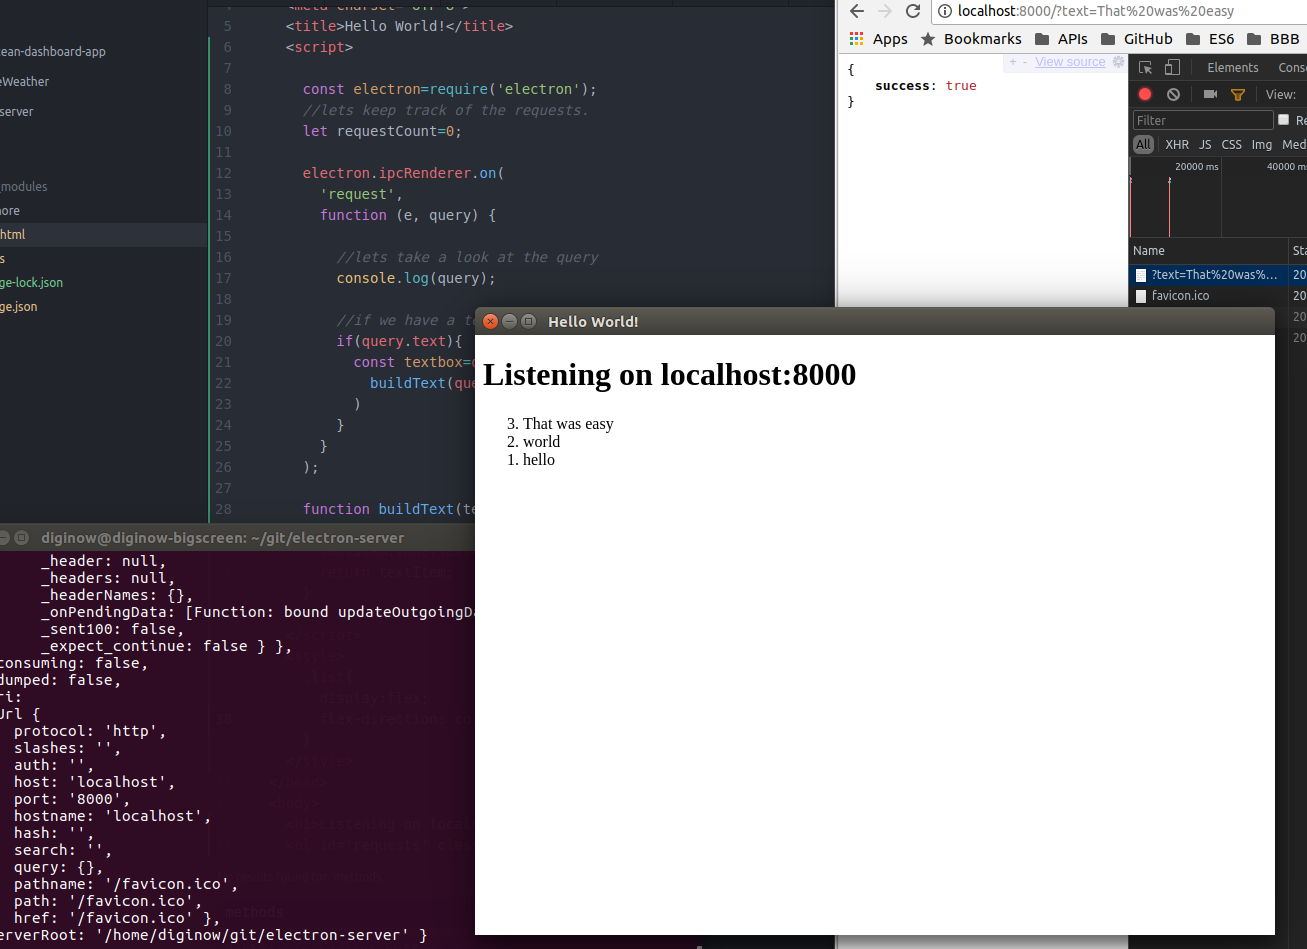Open ge.json file in editor tree
This screenshot has height=949, width=1307.
coord(19,307)
